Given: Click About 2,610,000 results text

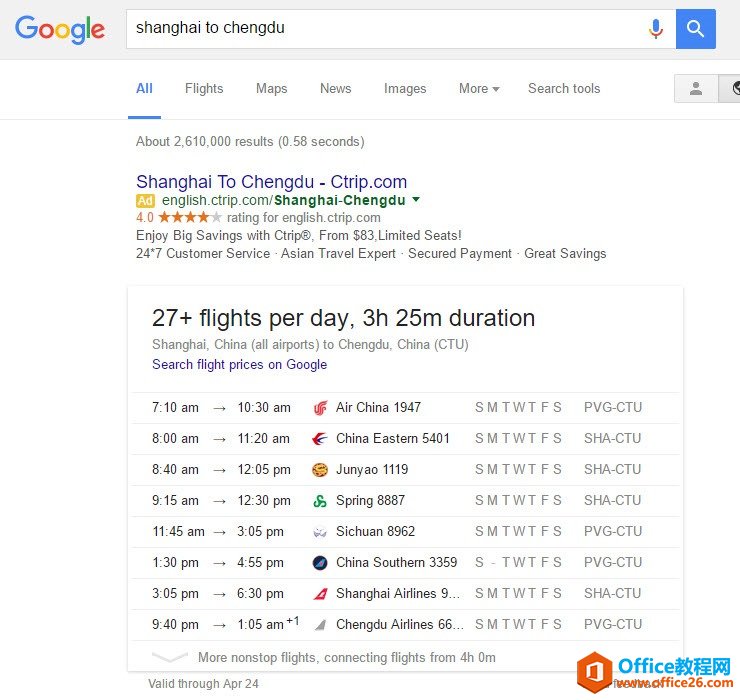Looking at the screenshot, I should pos(250,142).
